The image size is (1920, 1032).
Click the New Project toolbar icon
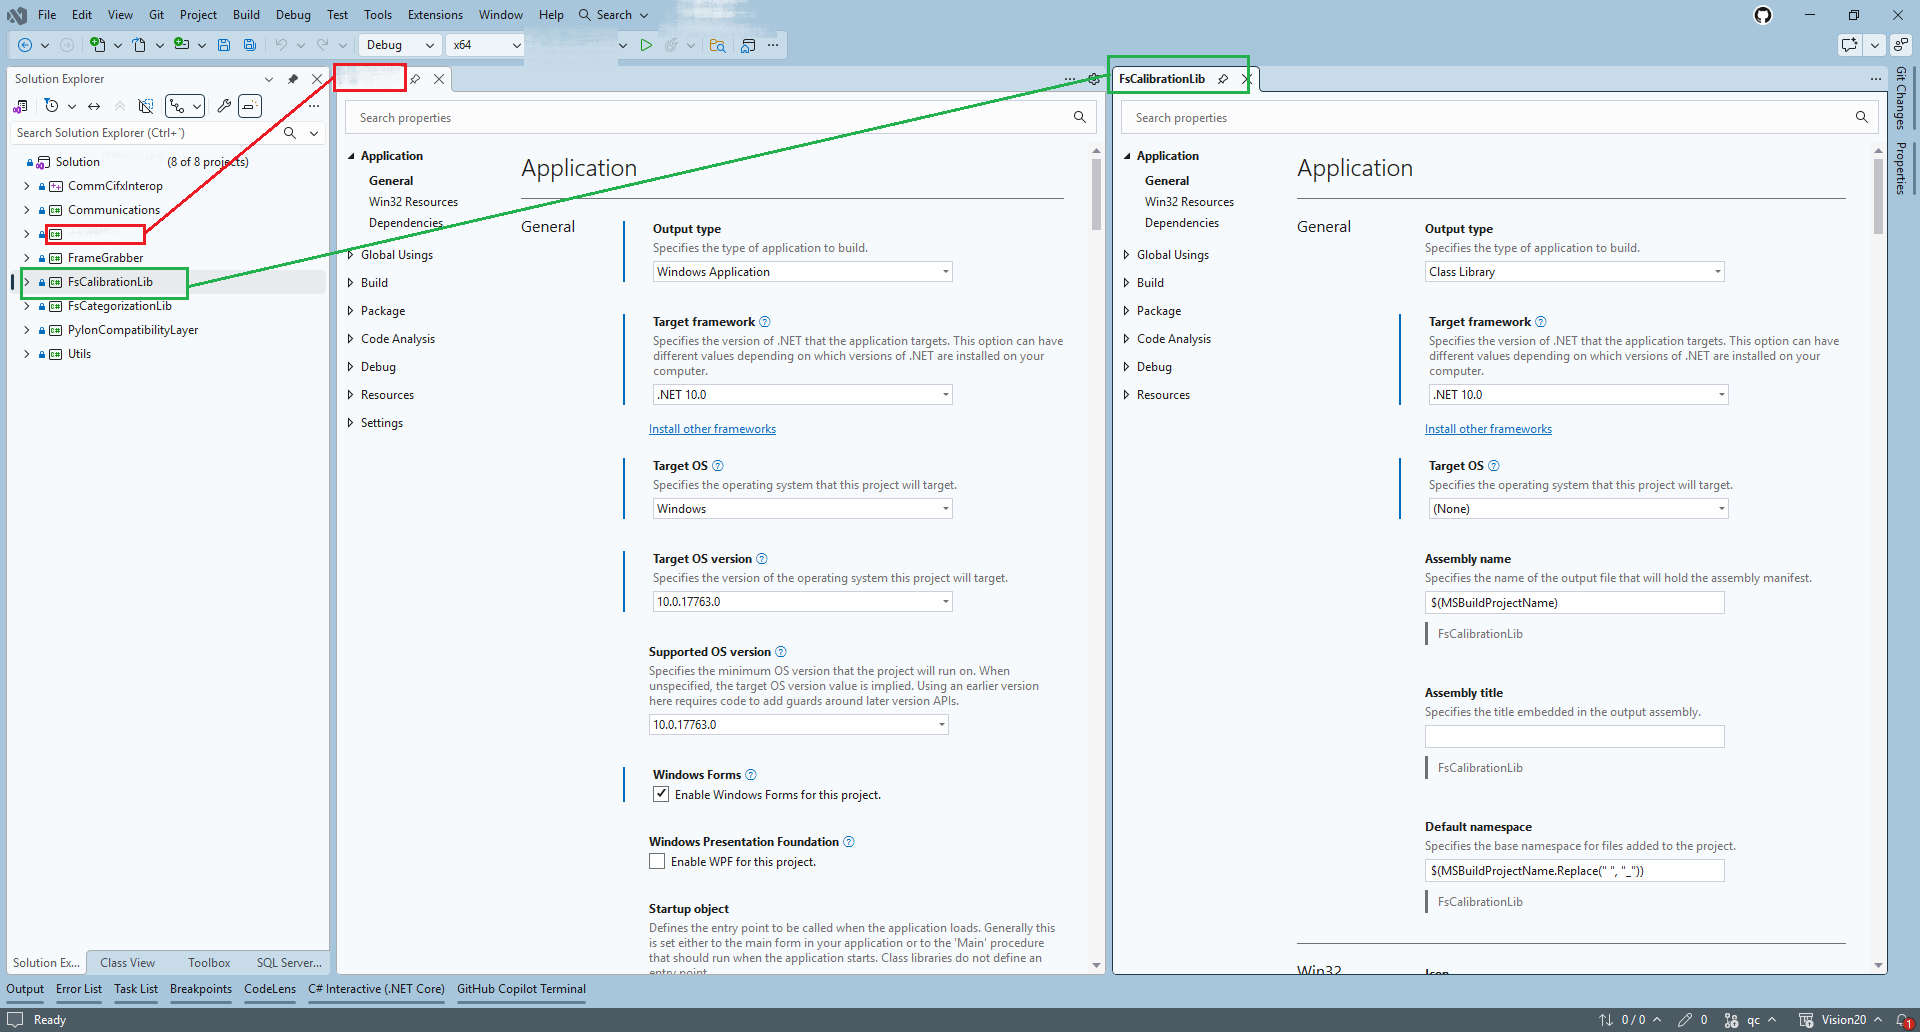(x=97, y=45)
